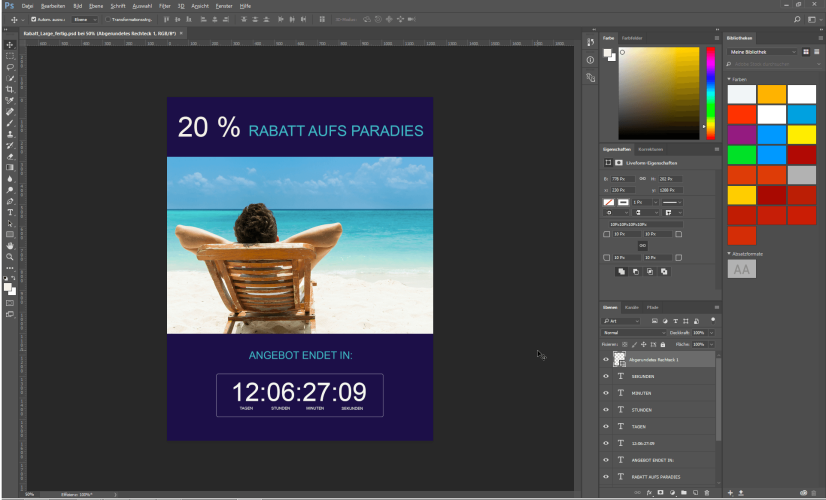The width and height of the screenshot is (826, 500).
Task: Open the Filter menu
Action: 165,6
